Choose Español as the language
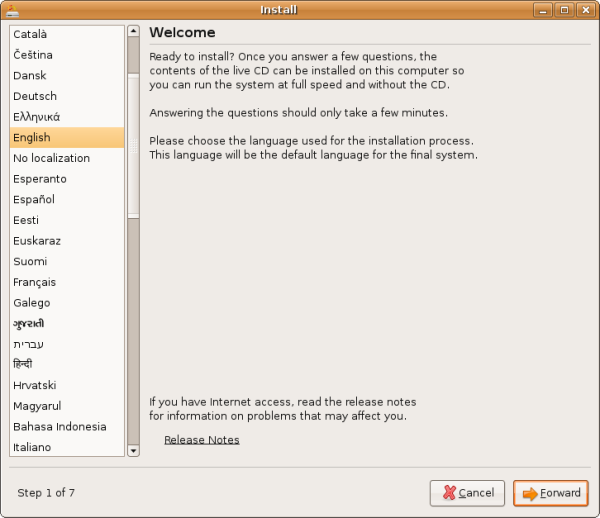The width and height of the screenshot is (600, 518). coord(67,200)
